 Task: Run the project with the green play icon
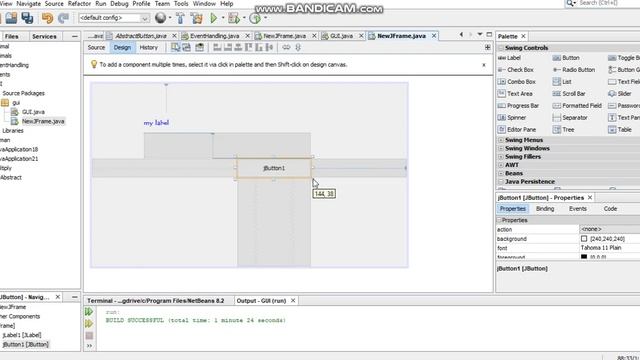[213, 18]
